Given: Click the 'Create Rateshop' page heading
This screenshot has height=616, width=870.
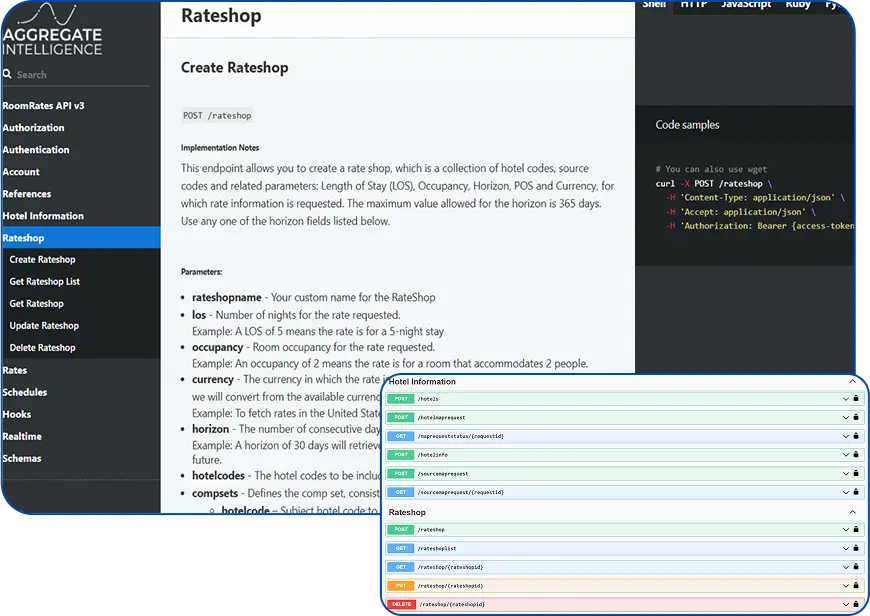Looking at the screenshot, I should click(235, 68).
